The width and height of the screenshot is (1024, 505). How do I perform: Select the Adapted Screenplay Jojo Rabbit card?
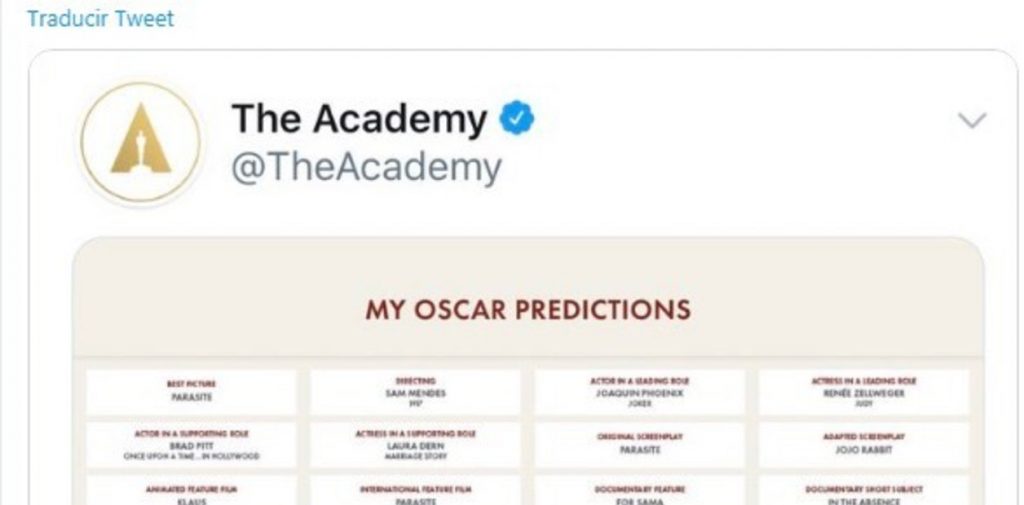(863, 444)
